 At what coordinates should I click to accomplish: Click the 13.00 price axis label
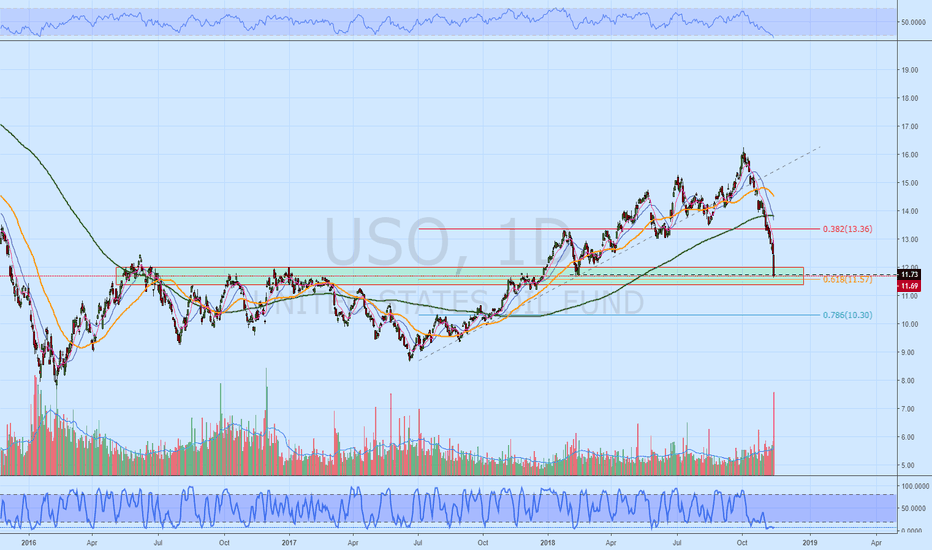pos(910,240)
